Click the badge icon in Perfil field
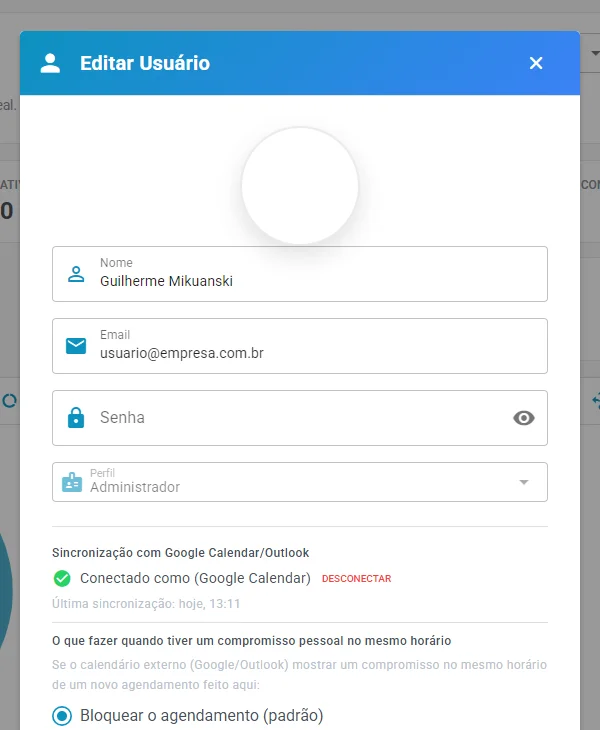600x730 pixels. click(72, 482)
